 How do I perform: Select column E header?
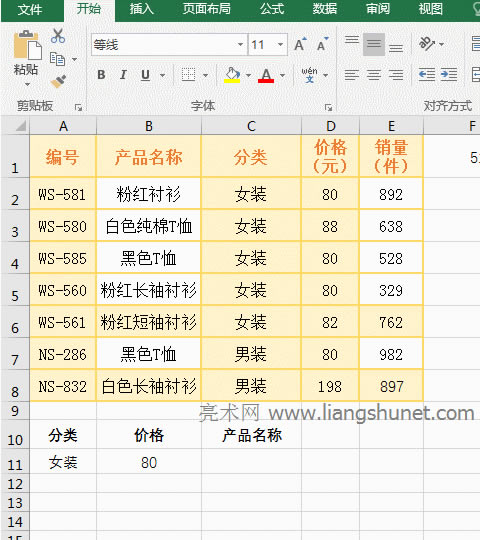coord(392,126)
